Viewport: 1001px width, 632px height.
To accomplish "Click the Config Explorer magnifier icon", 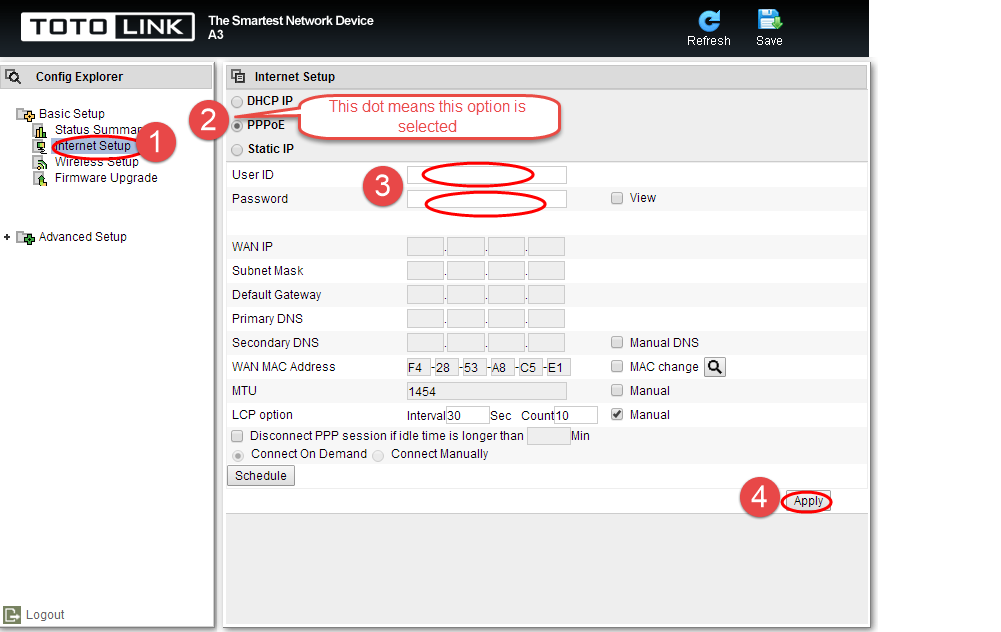I will pyautogui.click(x=13, y=77).
